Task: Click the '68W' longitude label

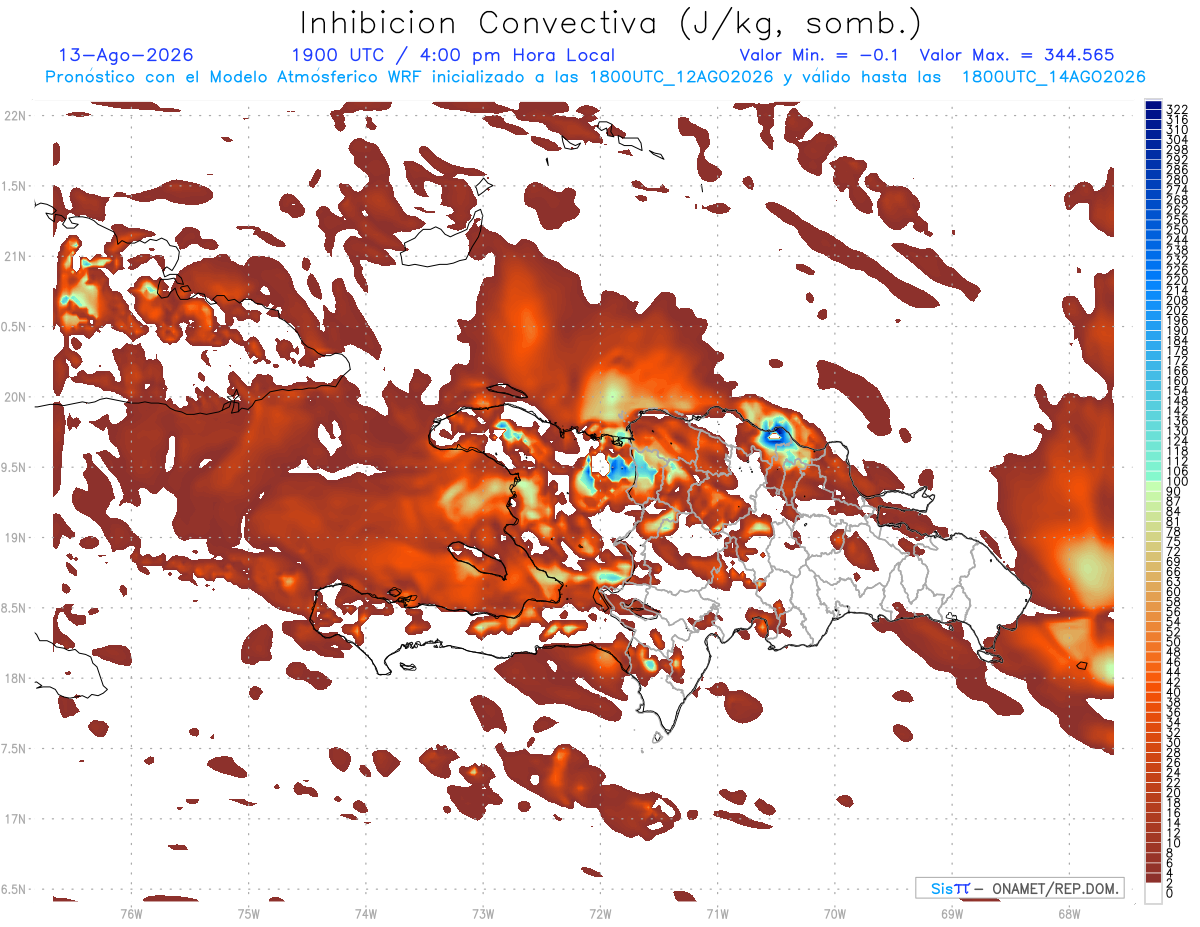Action: click(x=1068, y=914)
